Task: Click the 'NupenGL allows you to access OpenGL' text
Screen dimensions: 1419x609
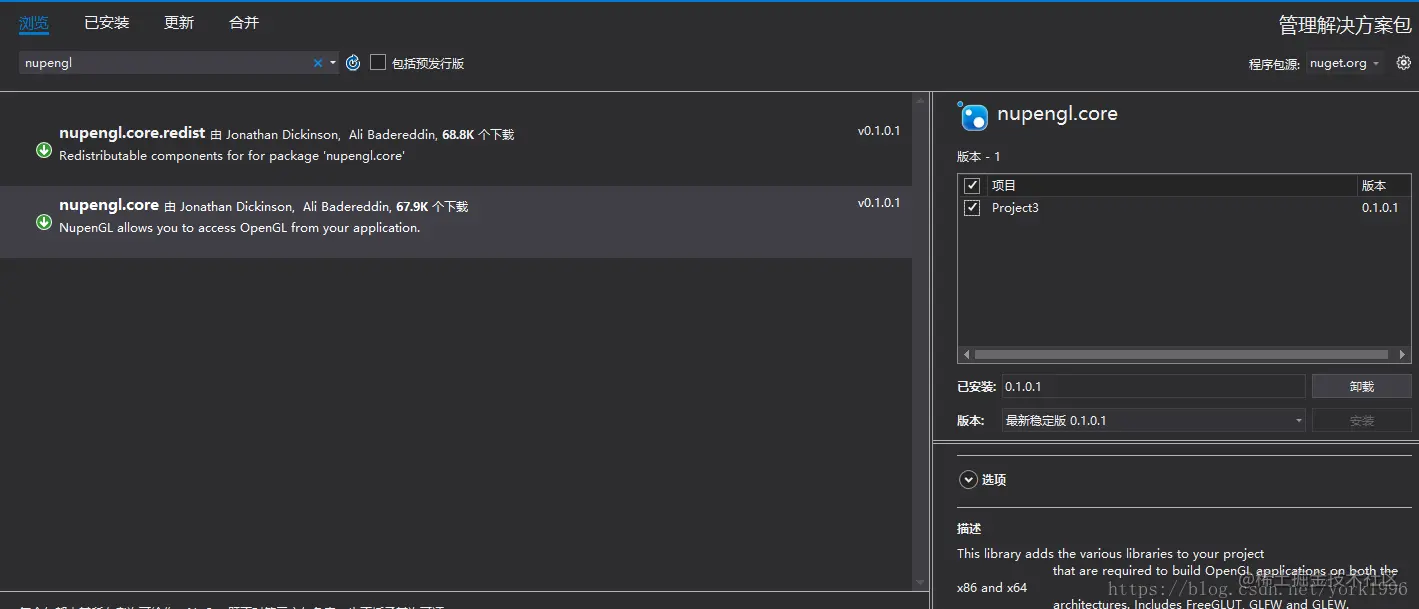Action: (x=240, y=228)
